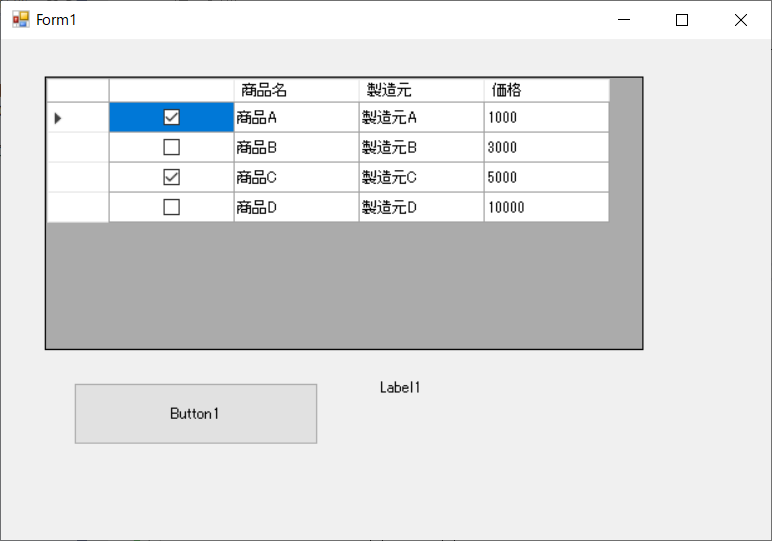
Task: Select the 製造元B cell
Action: (421, 147)
